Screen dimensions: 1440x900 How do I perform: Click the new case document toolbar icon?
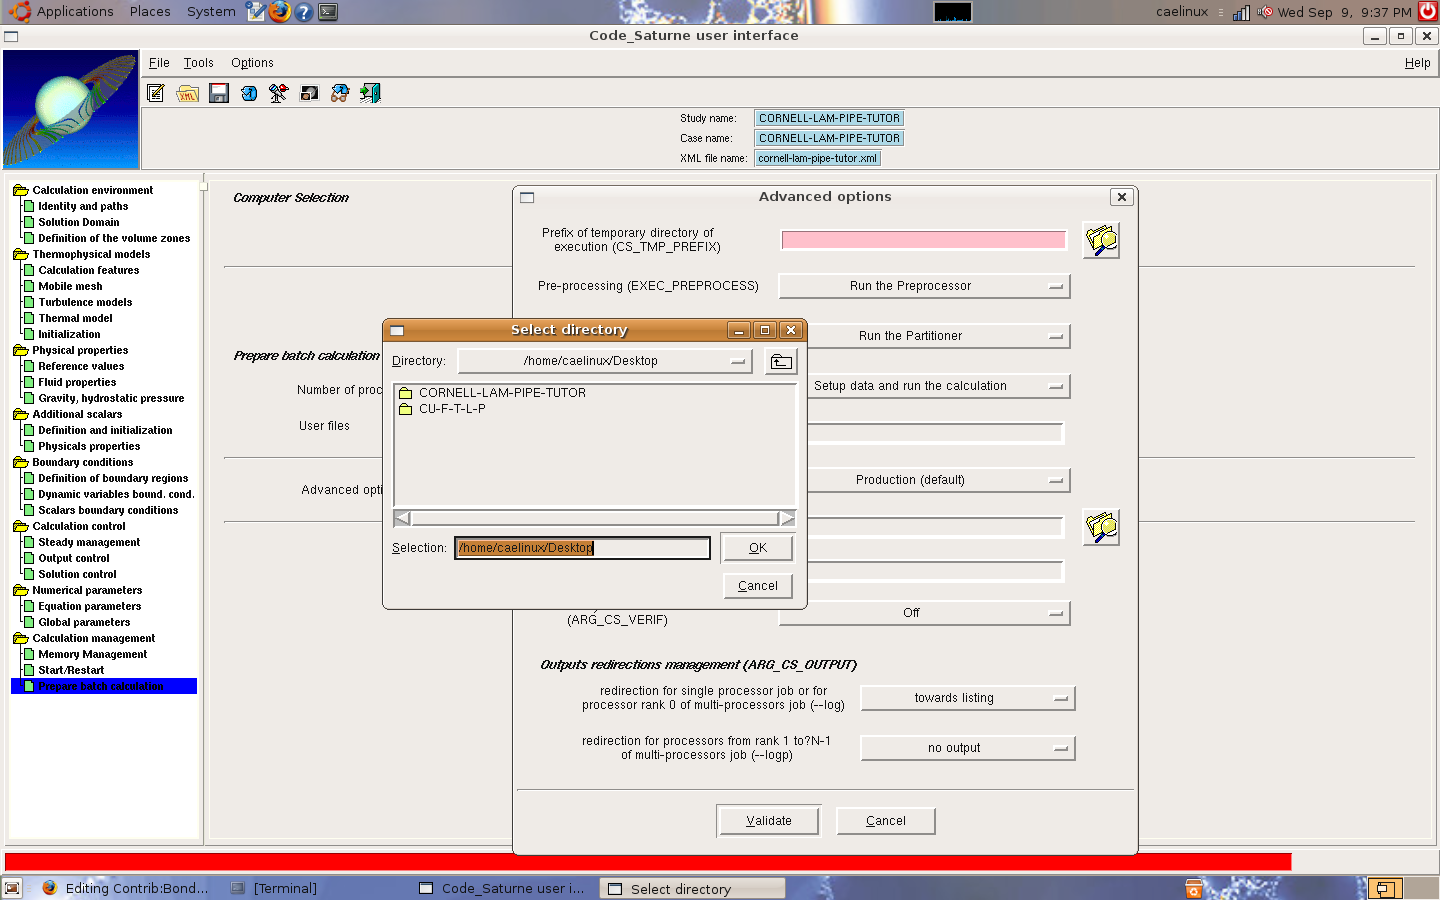click(156, 93)
